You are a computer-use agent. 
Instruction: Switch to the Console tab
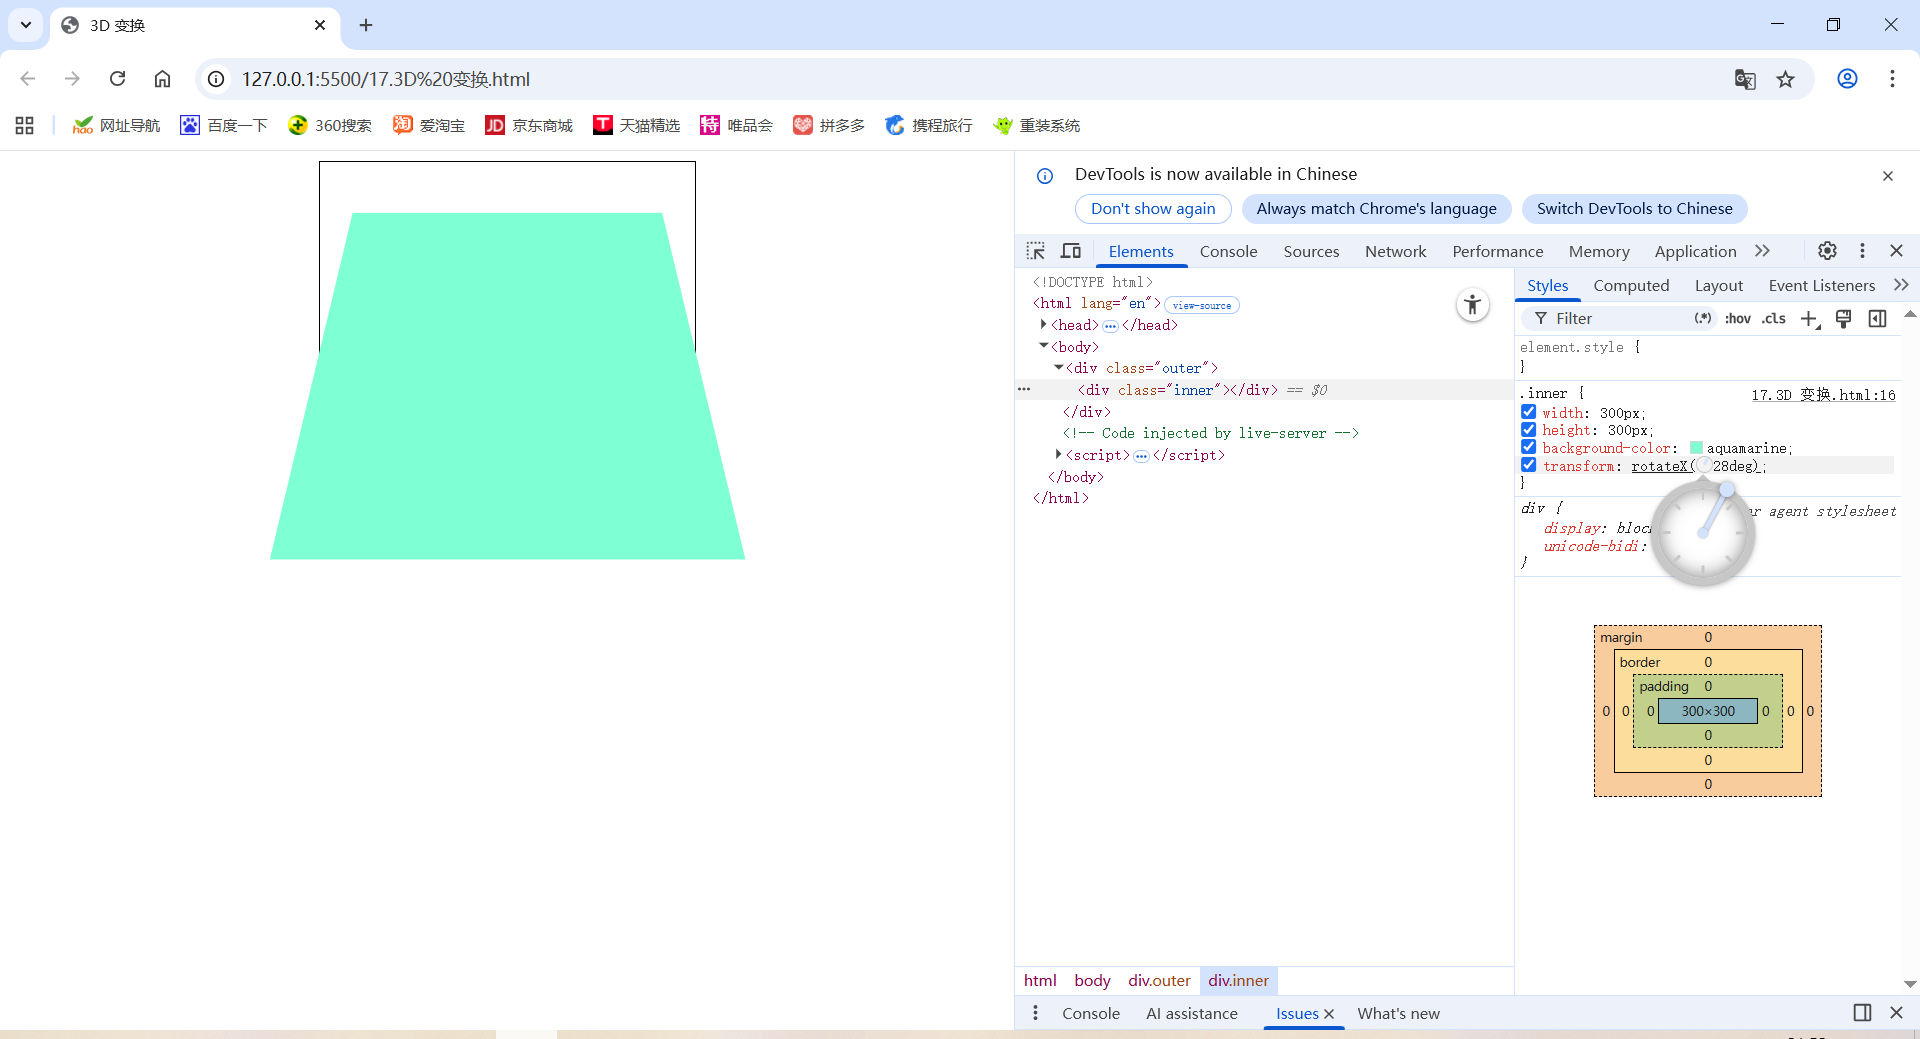[1228, 251]
